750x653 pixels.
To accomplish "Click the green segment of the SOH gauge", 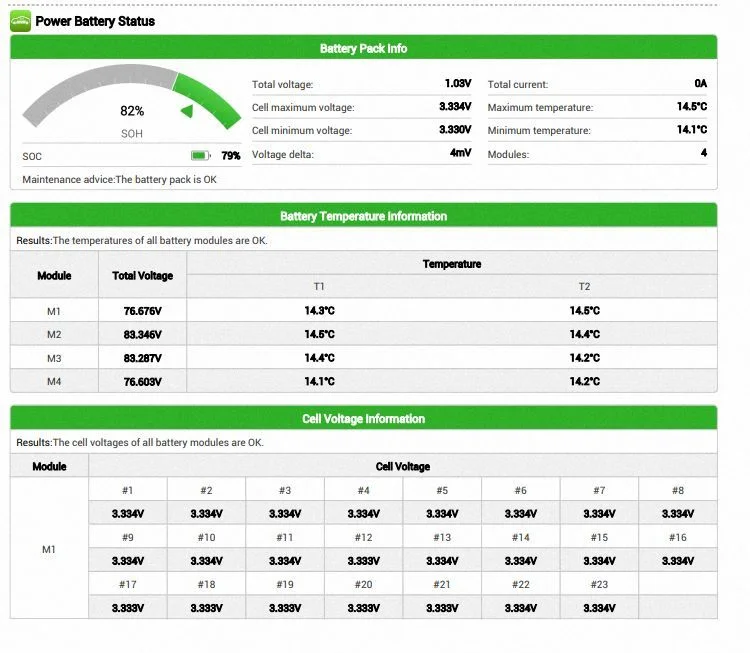I will (x=207, y=100).
